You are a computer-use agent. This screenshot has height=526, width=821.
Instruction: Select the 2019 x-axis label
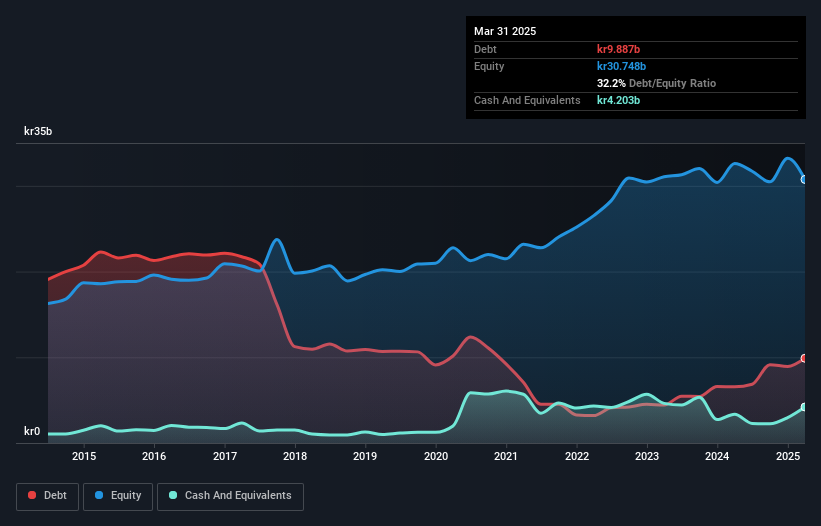(x=365, y=456)
